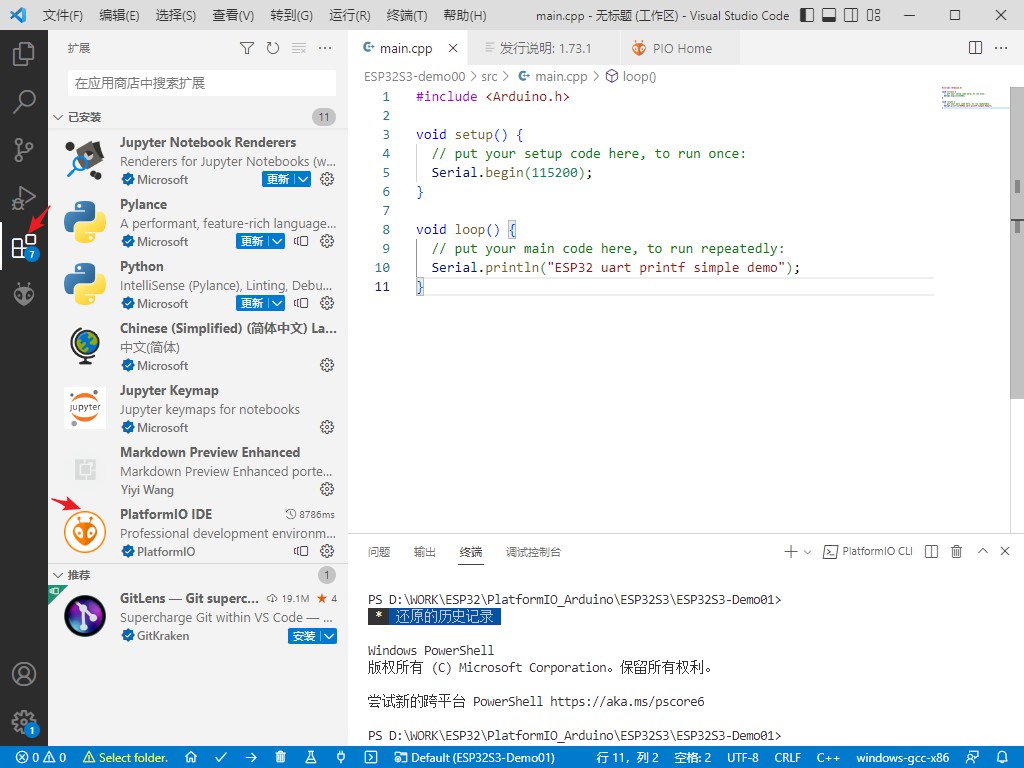Viewport: 1024px width, 768px height.
Task: Click the PlatformIO Clean trash icon in status bar
Action: [x=281, y=758]
